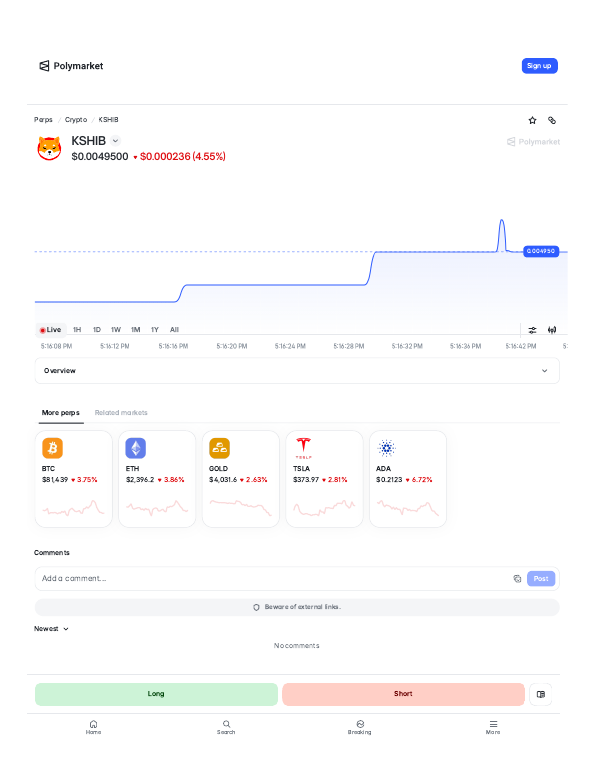Click the 0.004950 price label on chart

tap(541, 251)
